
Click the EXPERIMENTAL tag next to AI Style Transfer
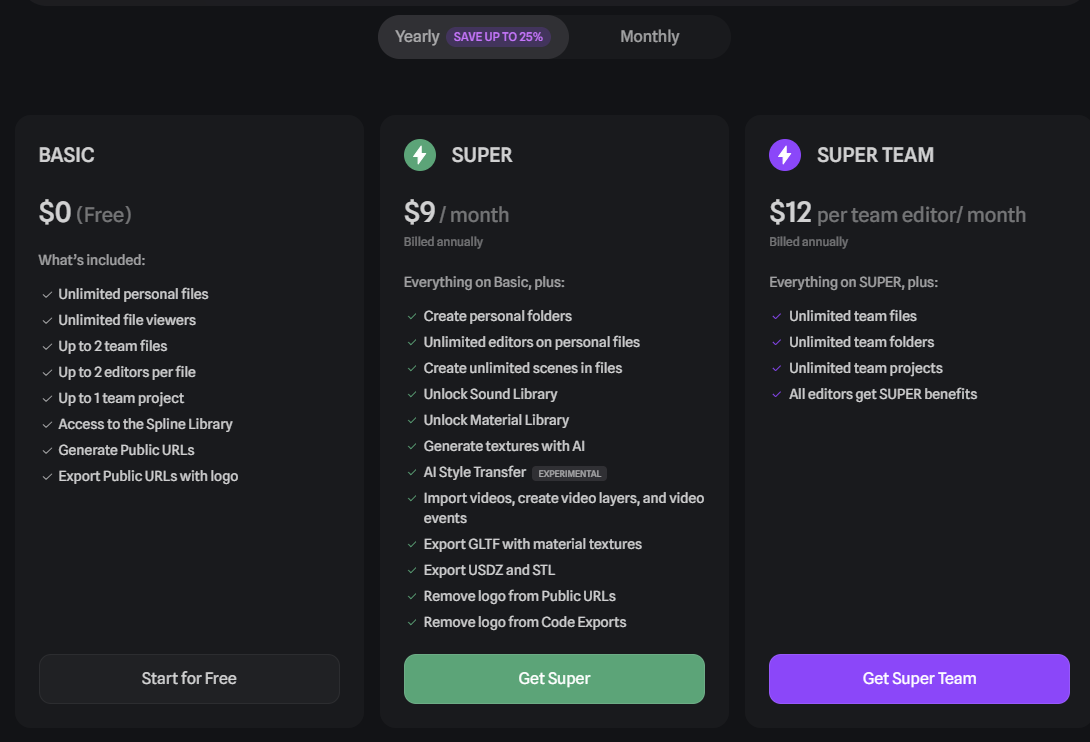(x=569, y=474)
